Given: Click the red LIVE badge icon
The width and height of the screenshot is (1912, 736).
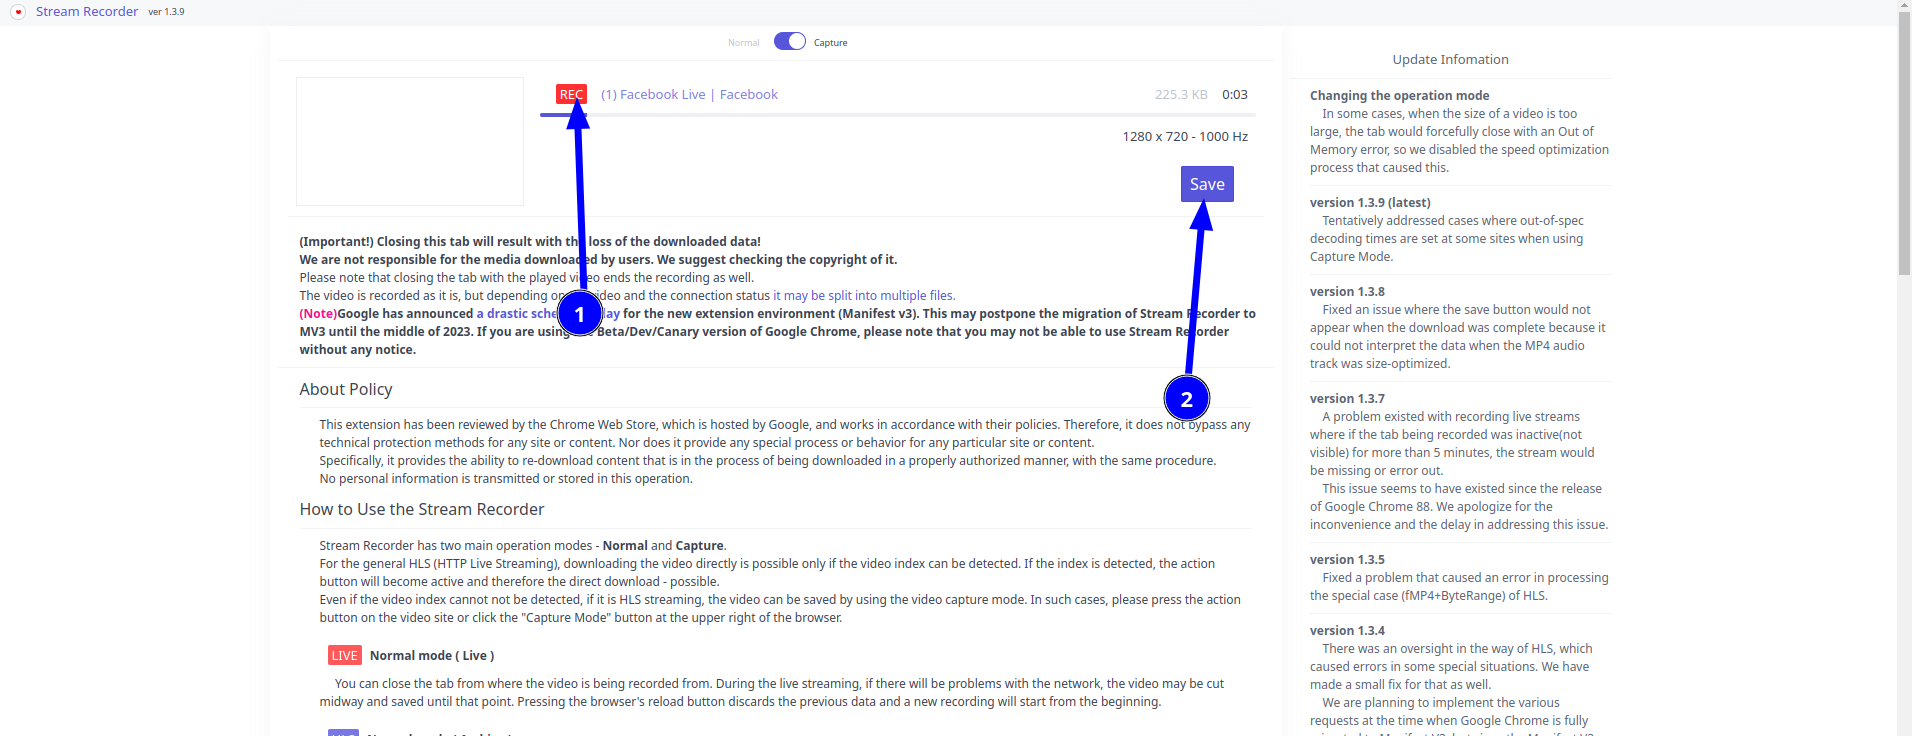Looking at the screenshot, I should tap(345, 655).
